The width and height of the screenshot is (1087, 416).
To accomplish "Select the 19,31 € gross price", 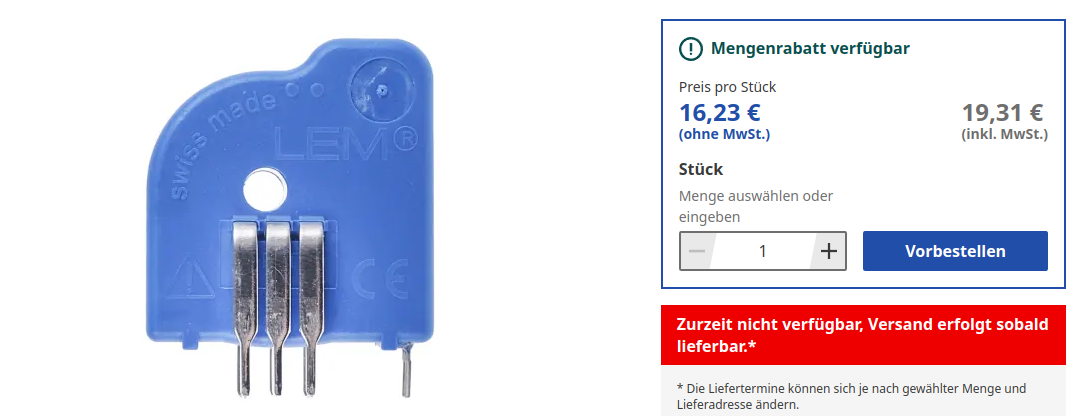I will pyautogui.click(x=1003, y=113).
